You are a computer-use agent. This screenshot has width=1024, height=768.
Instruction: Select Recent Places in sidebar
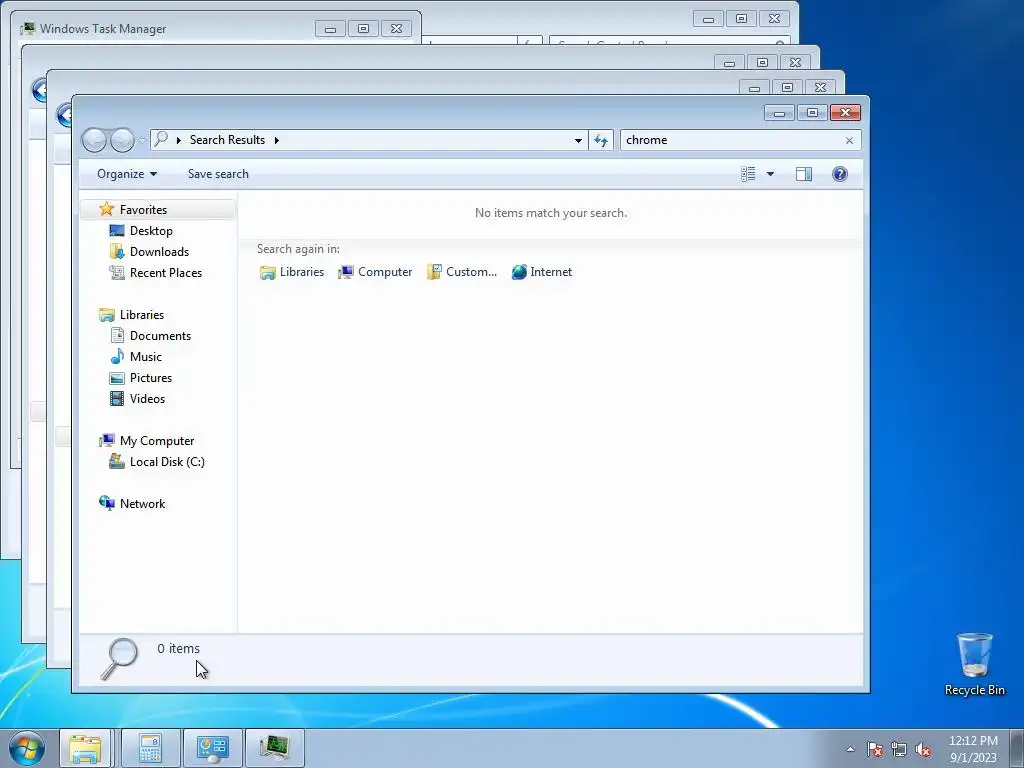point(166,272)
